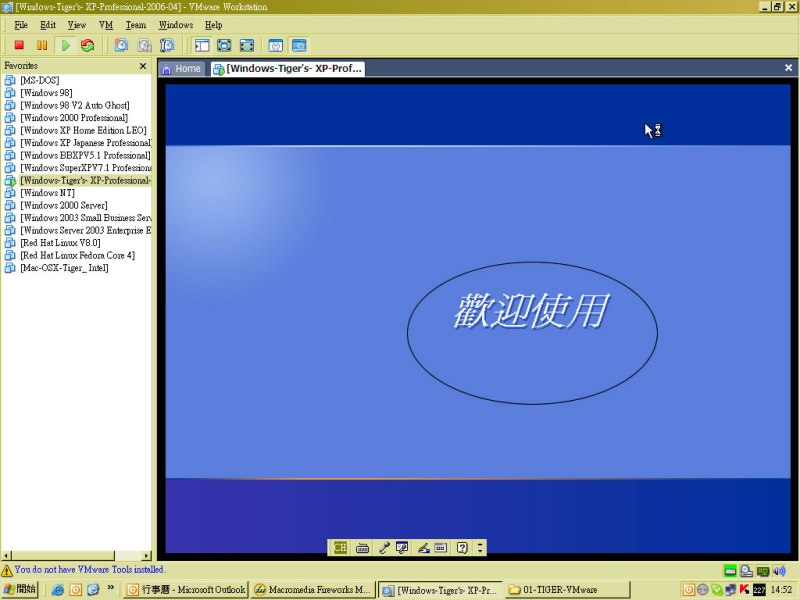The height and width of the screenshot is (600, 800).
Task: Click the Start button on taskbar
Action: pyautogui.click(x=20, y=589)
